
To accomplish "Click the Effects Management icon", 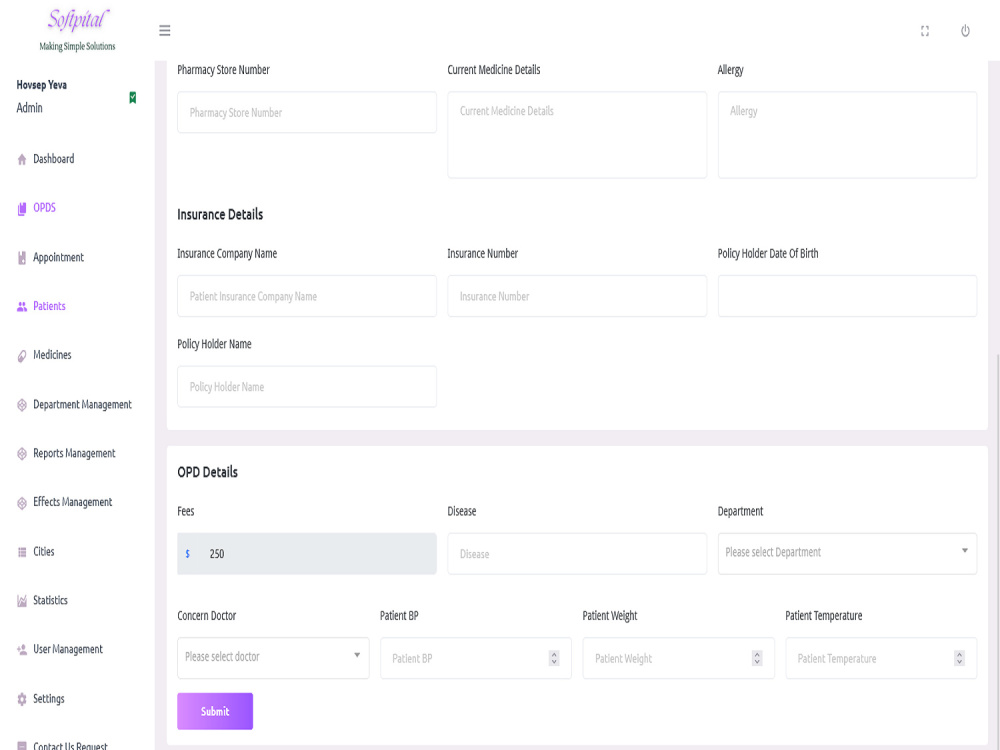I will pyautogui.click(x=22, y=503).
